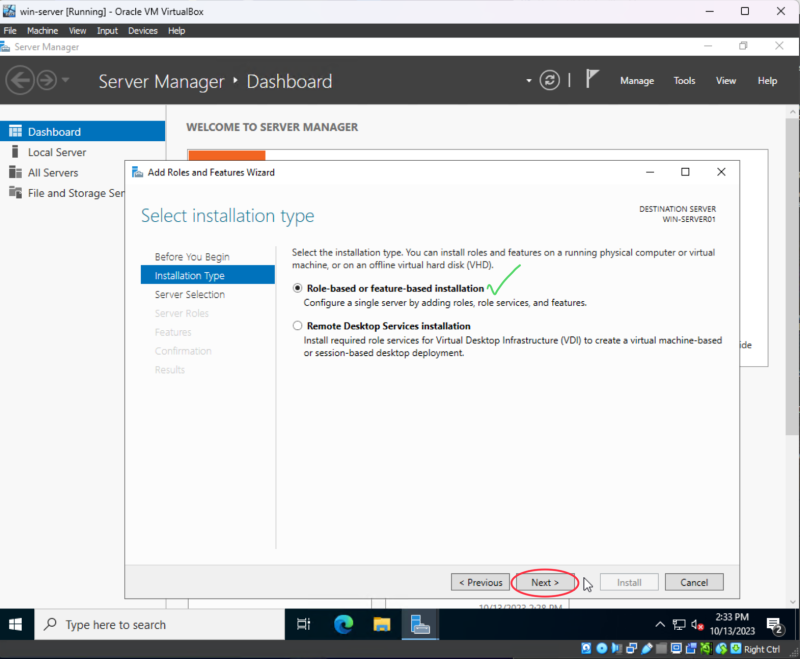Open the Manage menu
Image resolution: width=800 pixels, height=659 pixels.
pyautogui.click(x=637, y=81)
